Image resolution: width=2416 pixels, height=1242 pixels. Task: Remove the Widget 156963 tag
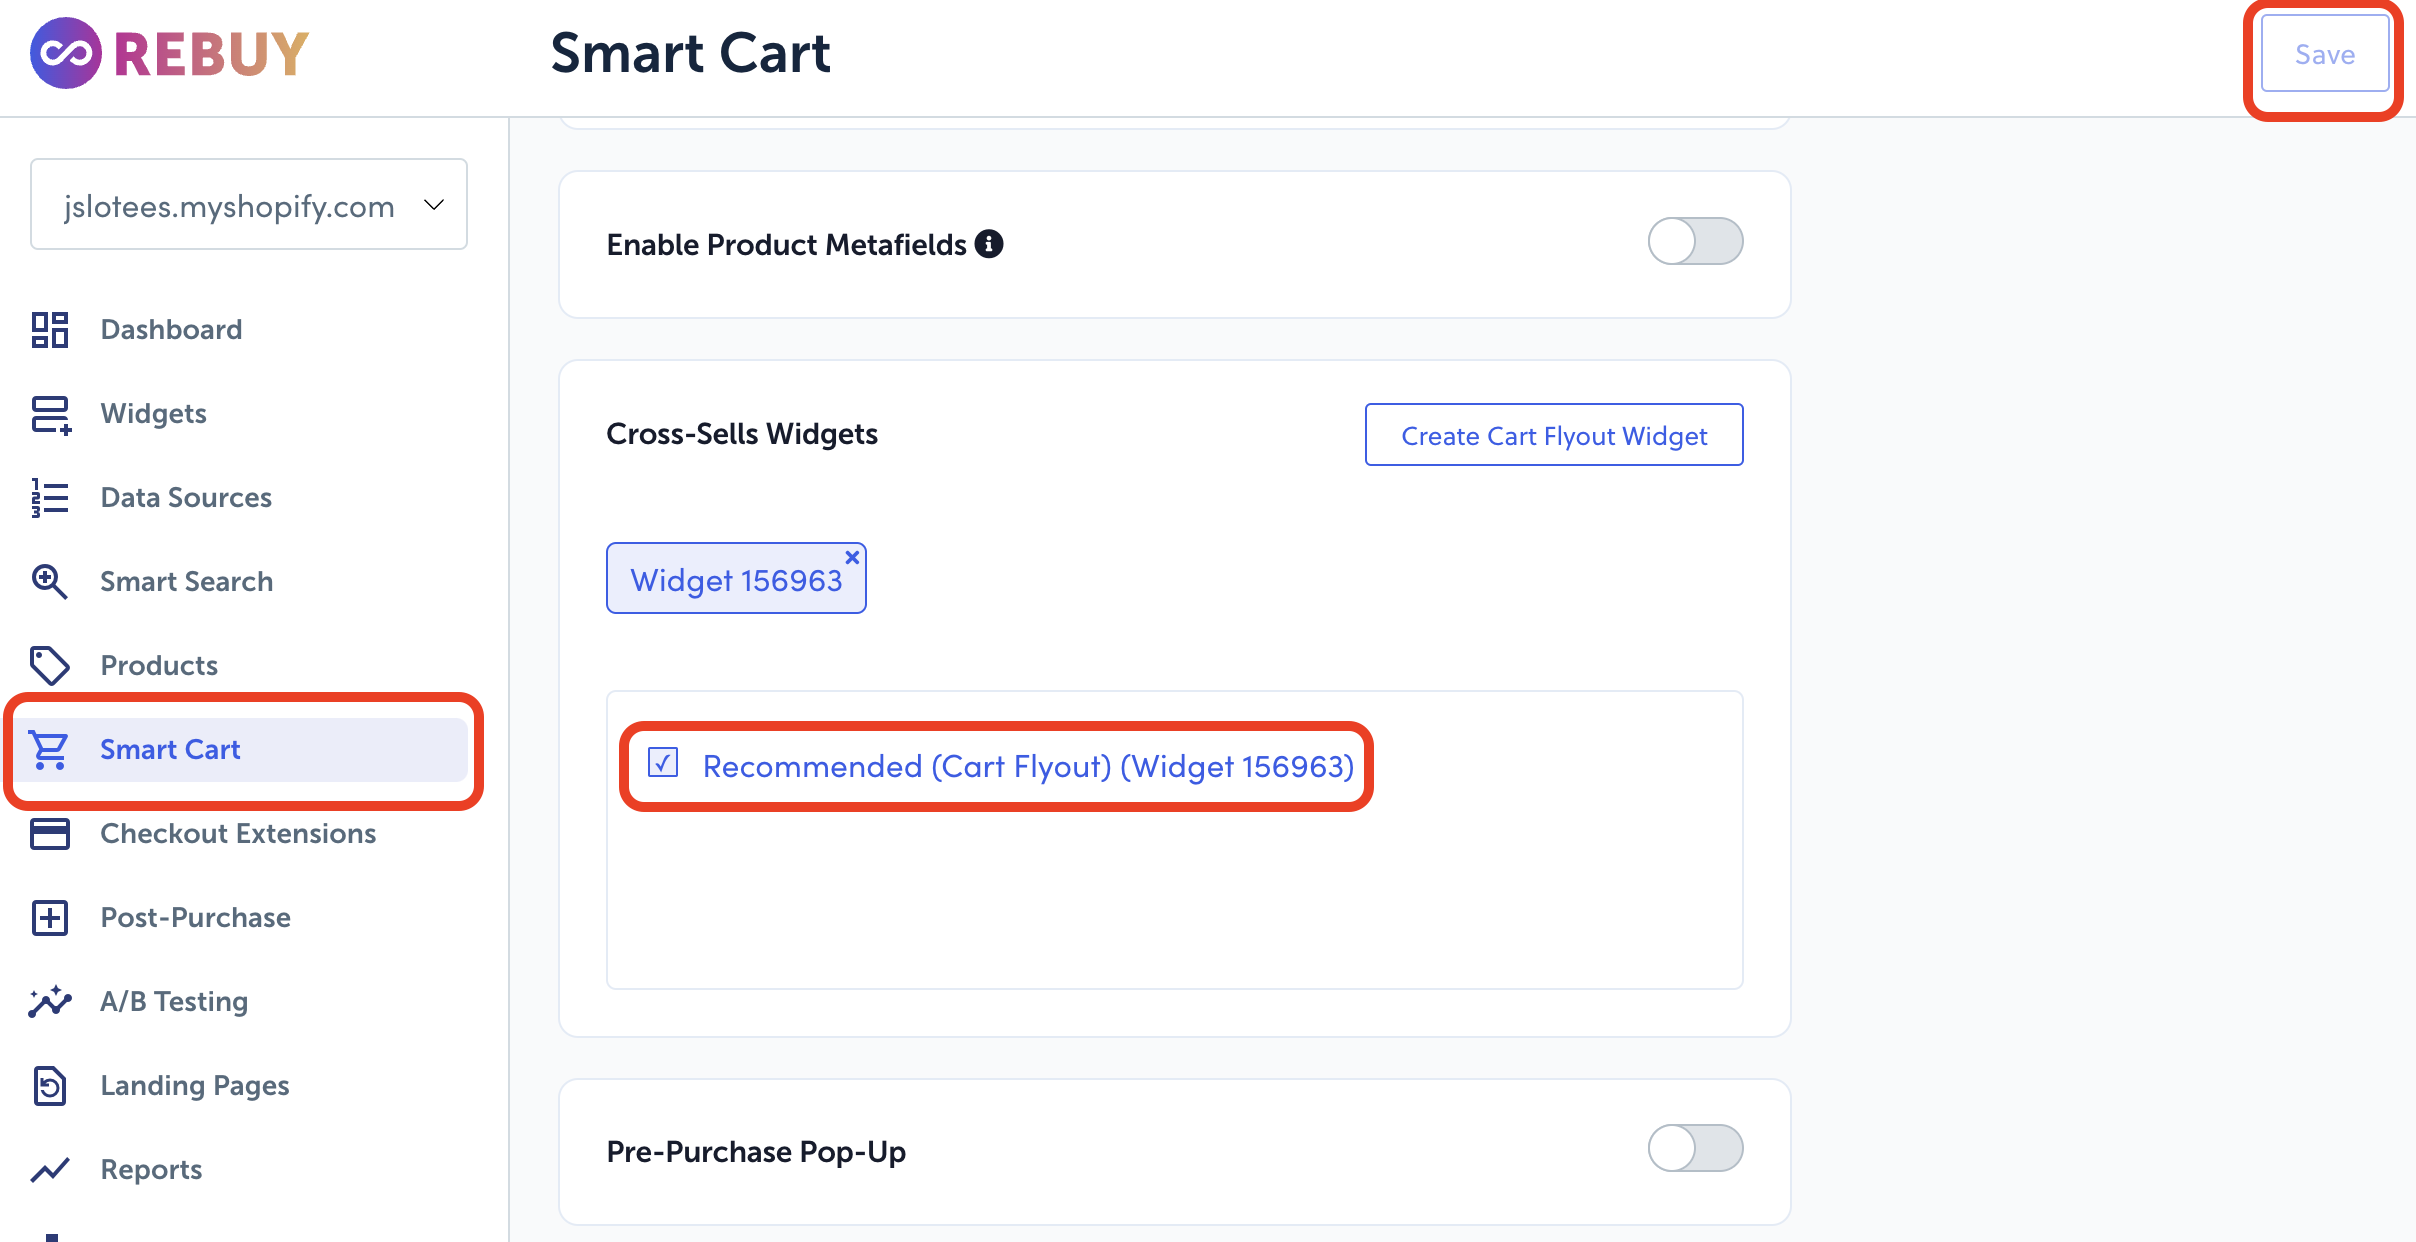[852, 557]
